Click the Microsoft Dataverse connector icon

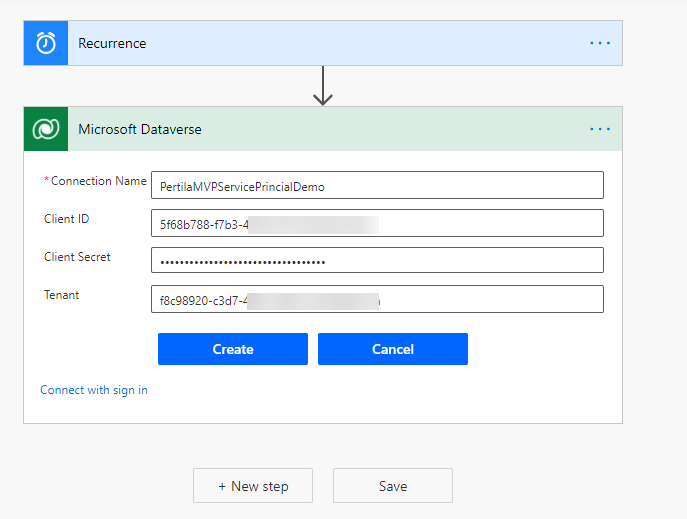tap(46, 129)
